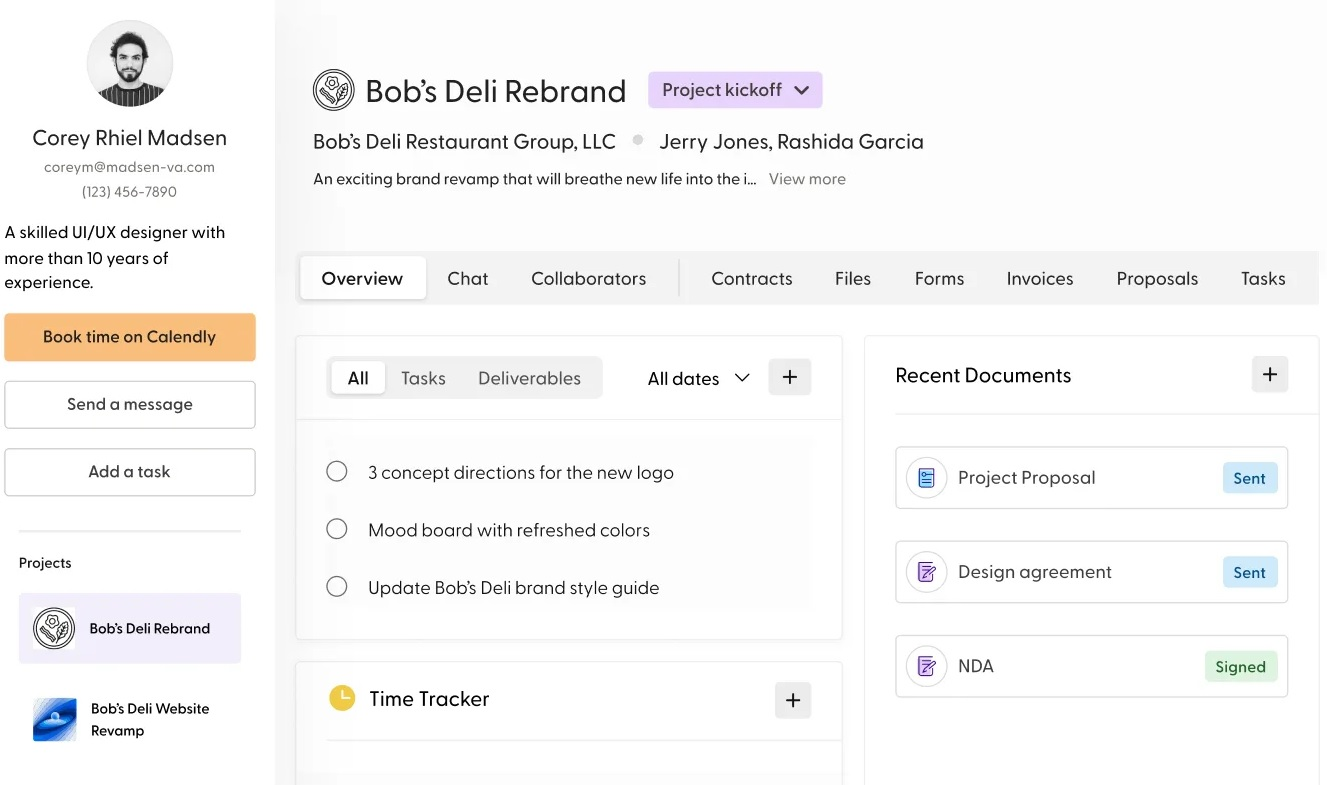Tick Update Bob's Deli brand style guide
This screenshot has width=1327, height=785.
337,587
